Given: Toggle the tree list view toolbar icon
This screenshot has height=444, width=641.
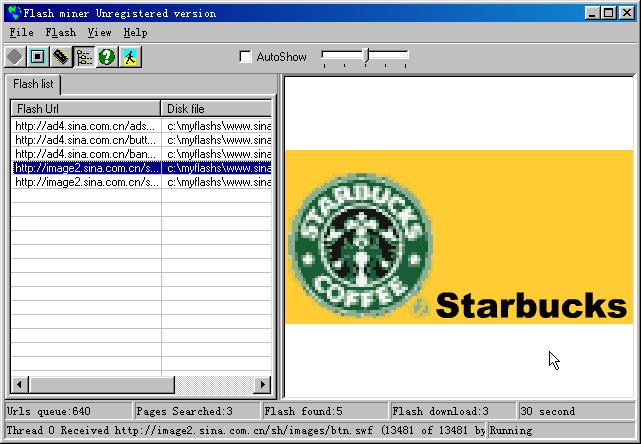Looking at the screenshot, I should [84, 56].
